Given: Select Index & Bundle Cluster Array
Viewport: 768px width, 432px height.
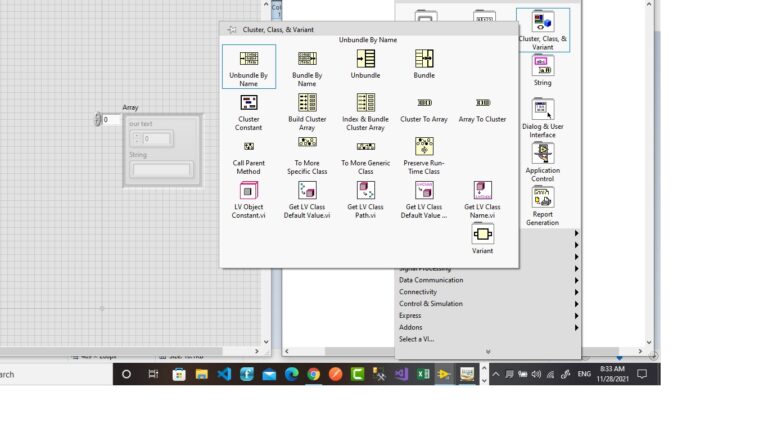Looking at the screenshot, I should (365, 112).
